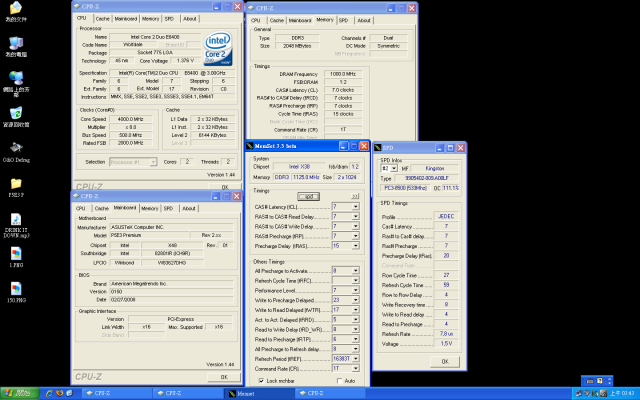
Task: Open the Command Rate (CR) dropdown in MemSet
Action: [x=355, y=369]
